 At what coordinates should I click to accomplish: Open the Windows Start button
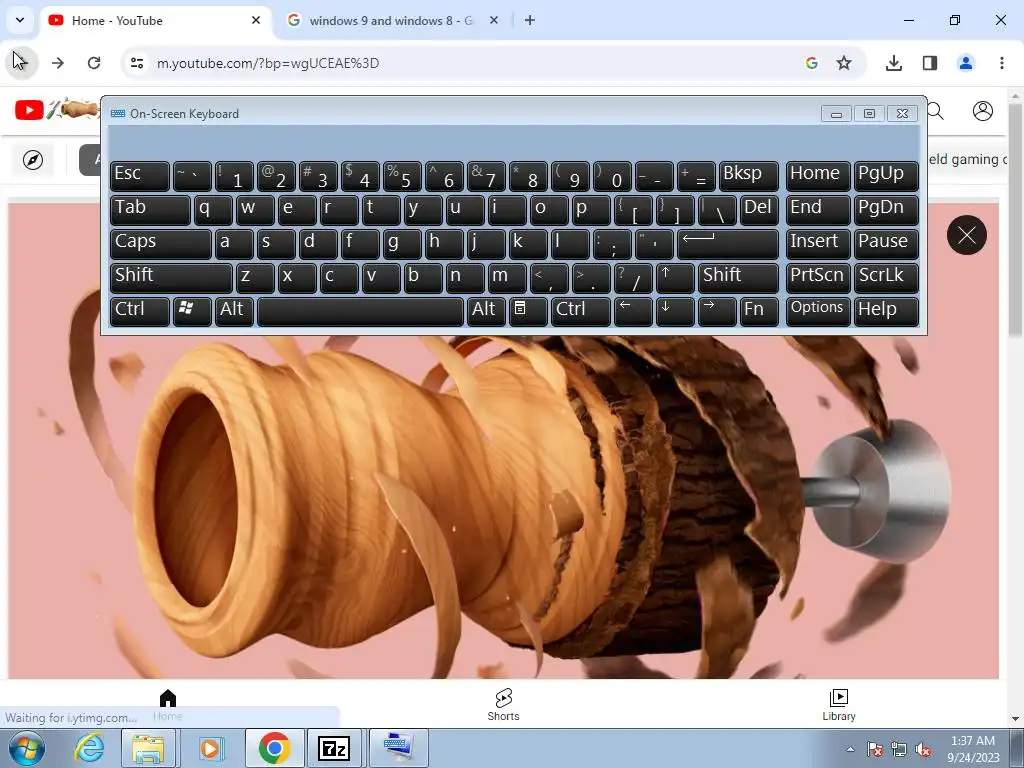(x=26, y=748)
